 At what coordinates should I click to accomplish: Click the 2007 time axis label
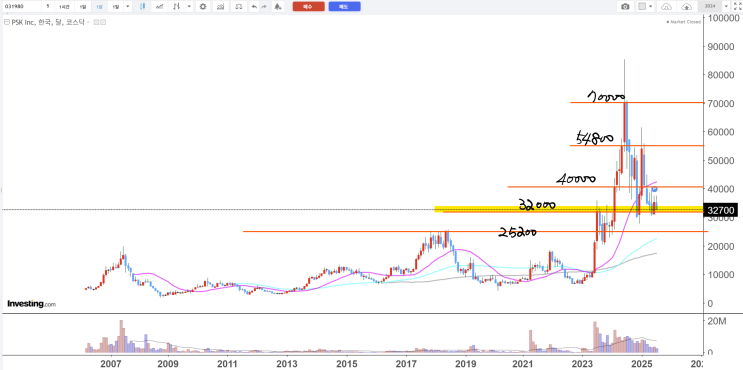pos(111,363)
